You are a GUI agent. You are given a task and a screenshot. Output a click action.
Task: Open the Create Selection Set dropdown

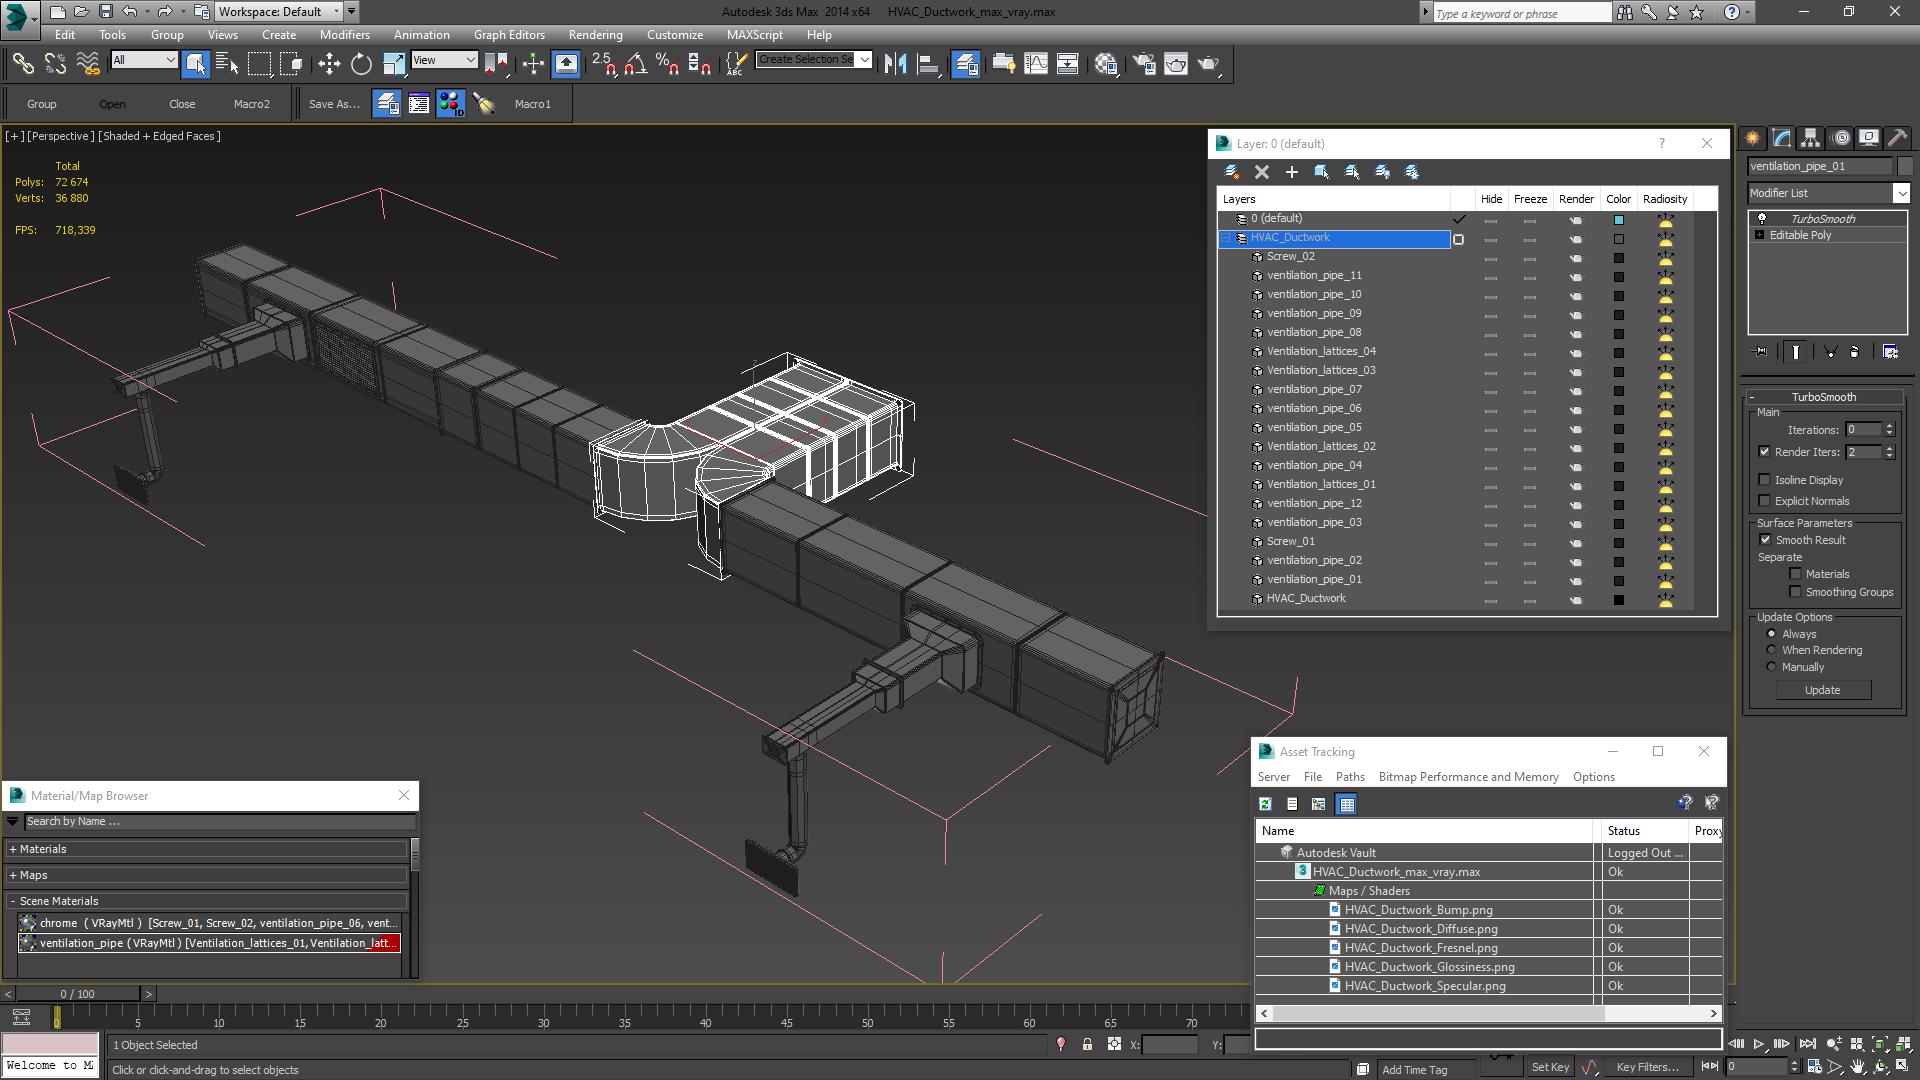coord(814,60)
